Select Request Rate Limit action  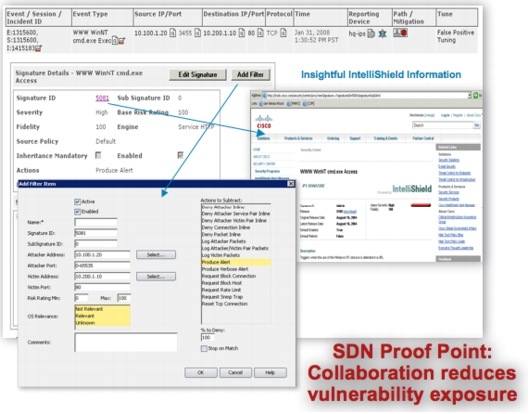click(x=236, y=290)
